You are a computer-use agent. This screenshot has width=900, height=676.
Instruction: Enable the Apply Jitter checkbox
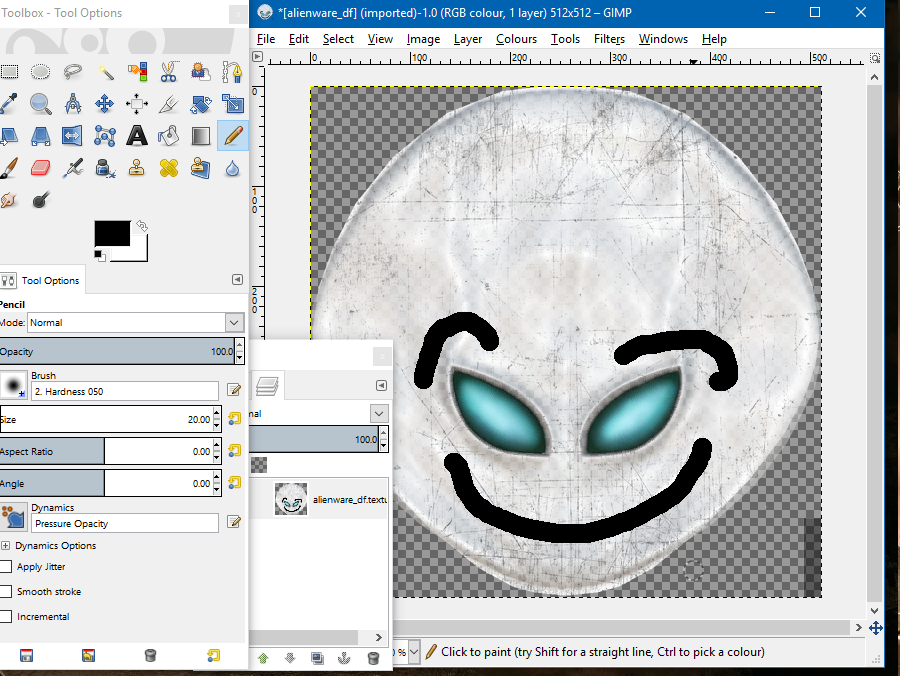pyautogui.click(x=6, y=566)
